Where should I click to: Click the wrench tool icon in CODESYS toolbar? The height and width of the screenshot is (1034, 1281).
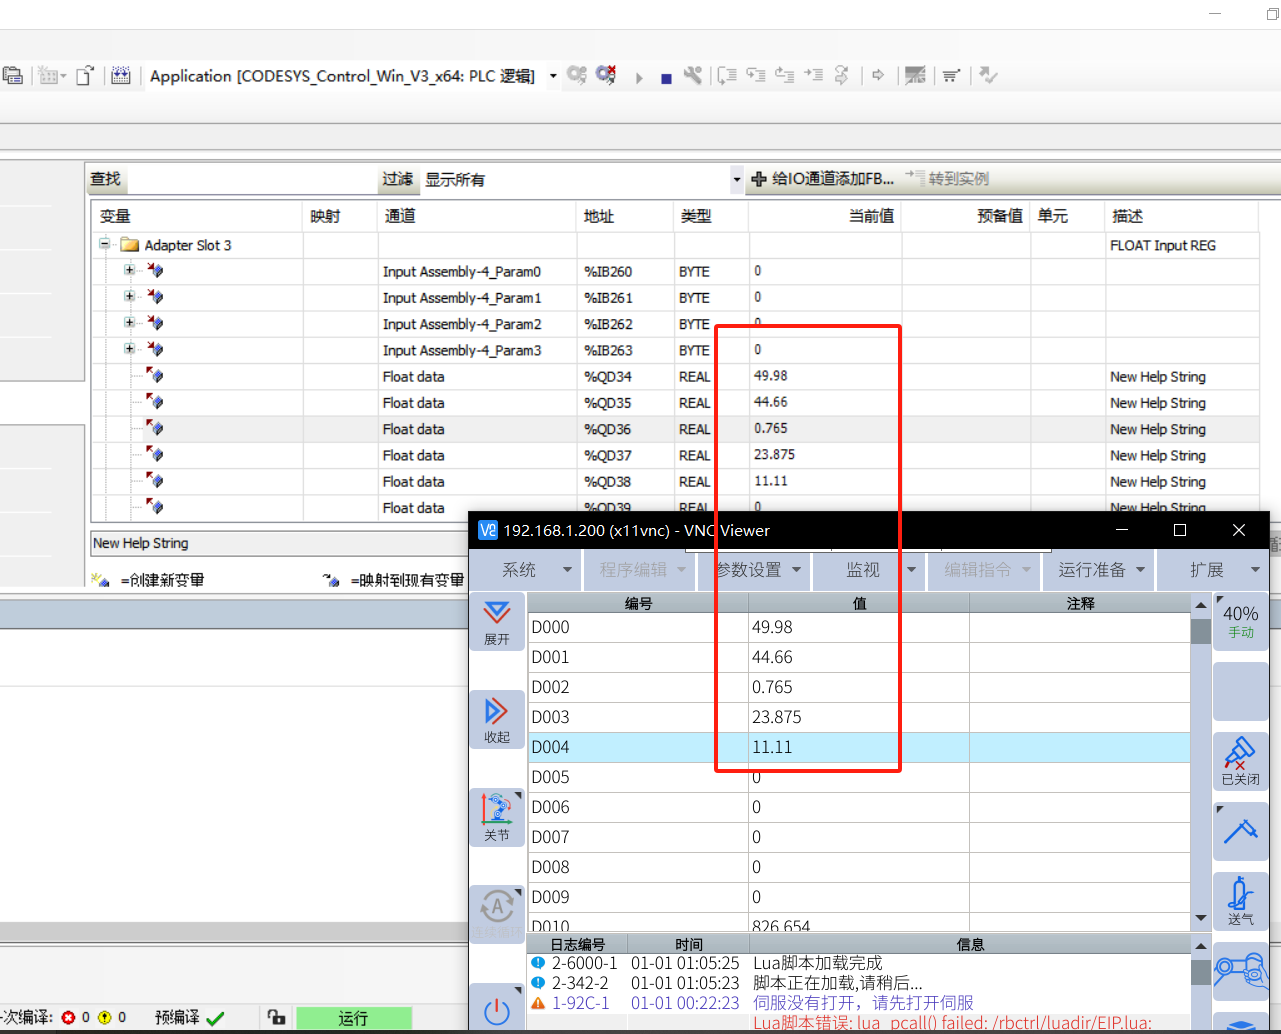coord(692,76)
